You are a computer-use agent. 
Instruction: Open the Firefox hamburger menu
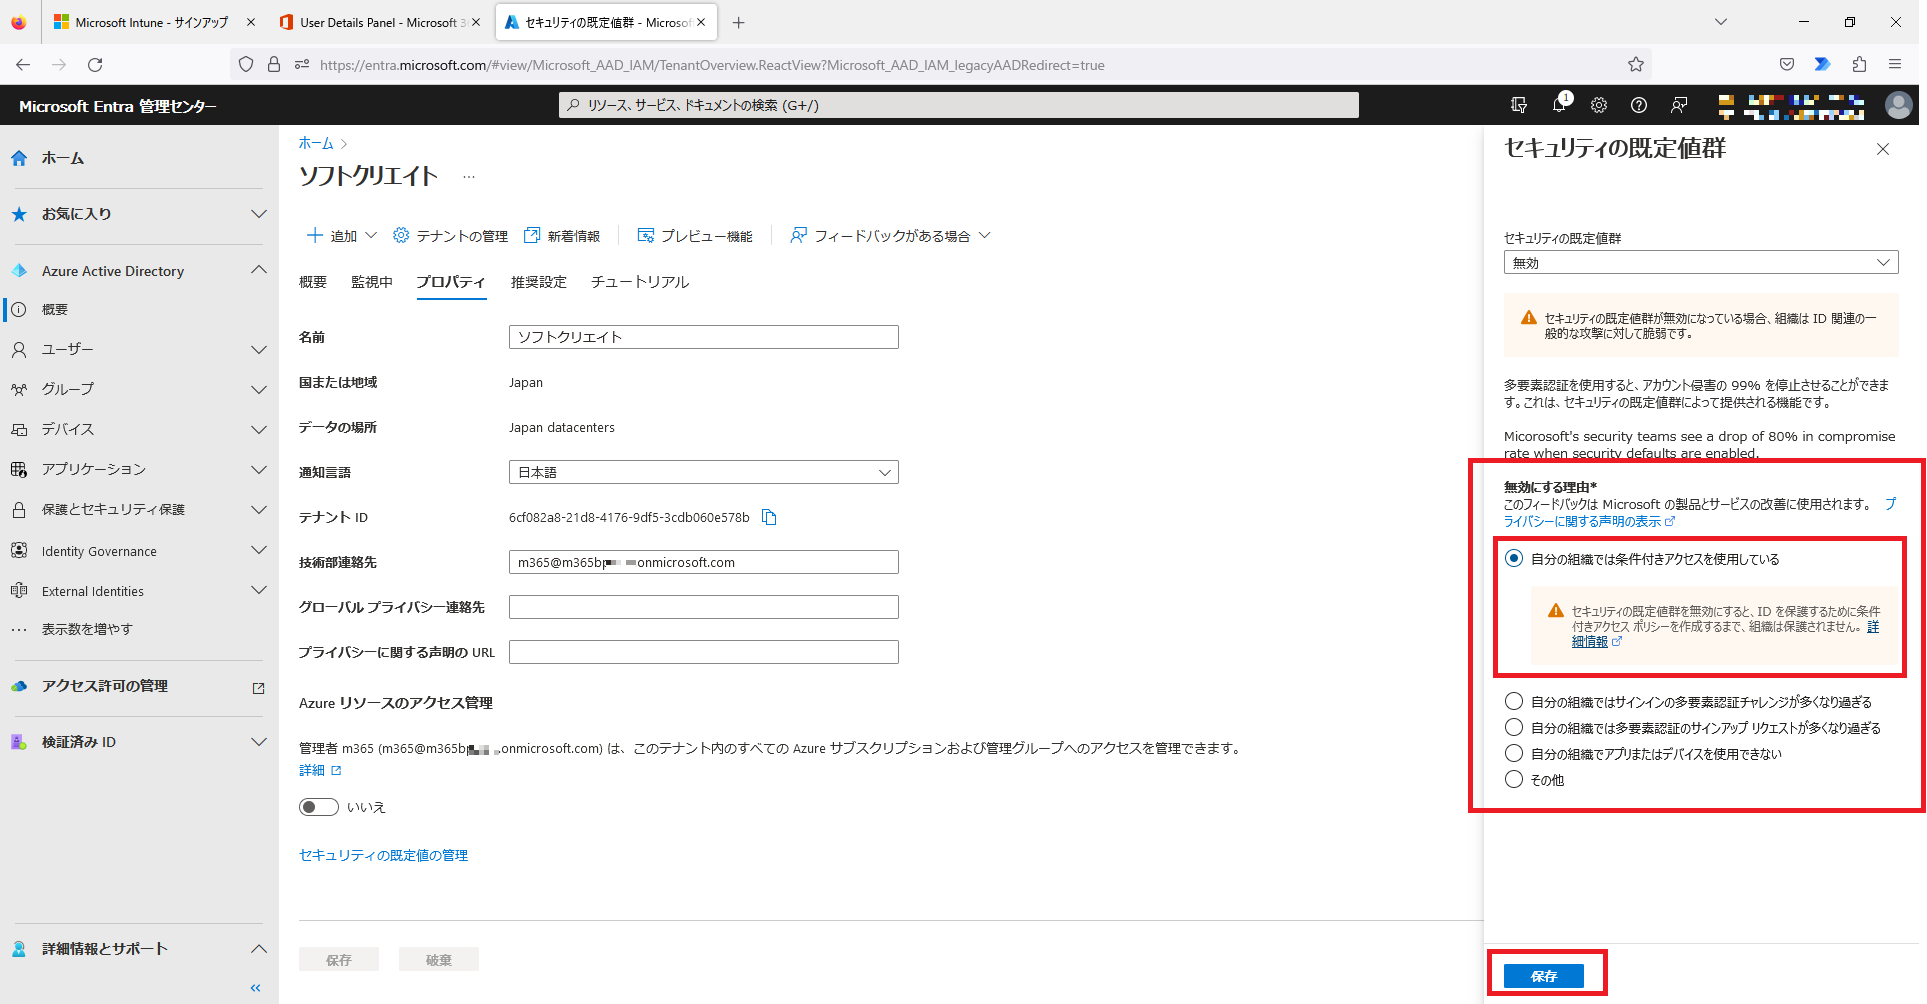(1895, 64)
